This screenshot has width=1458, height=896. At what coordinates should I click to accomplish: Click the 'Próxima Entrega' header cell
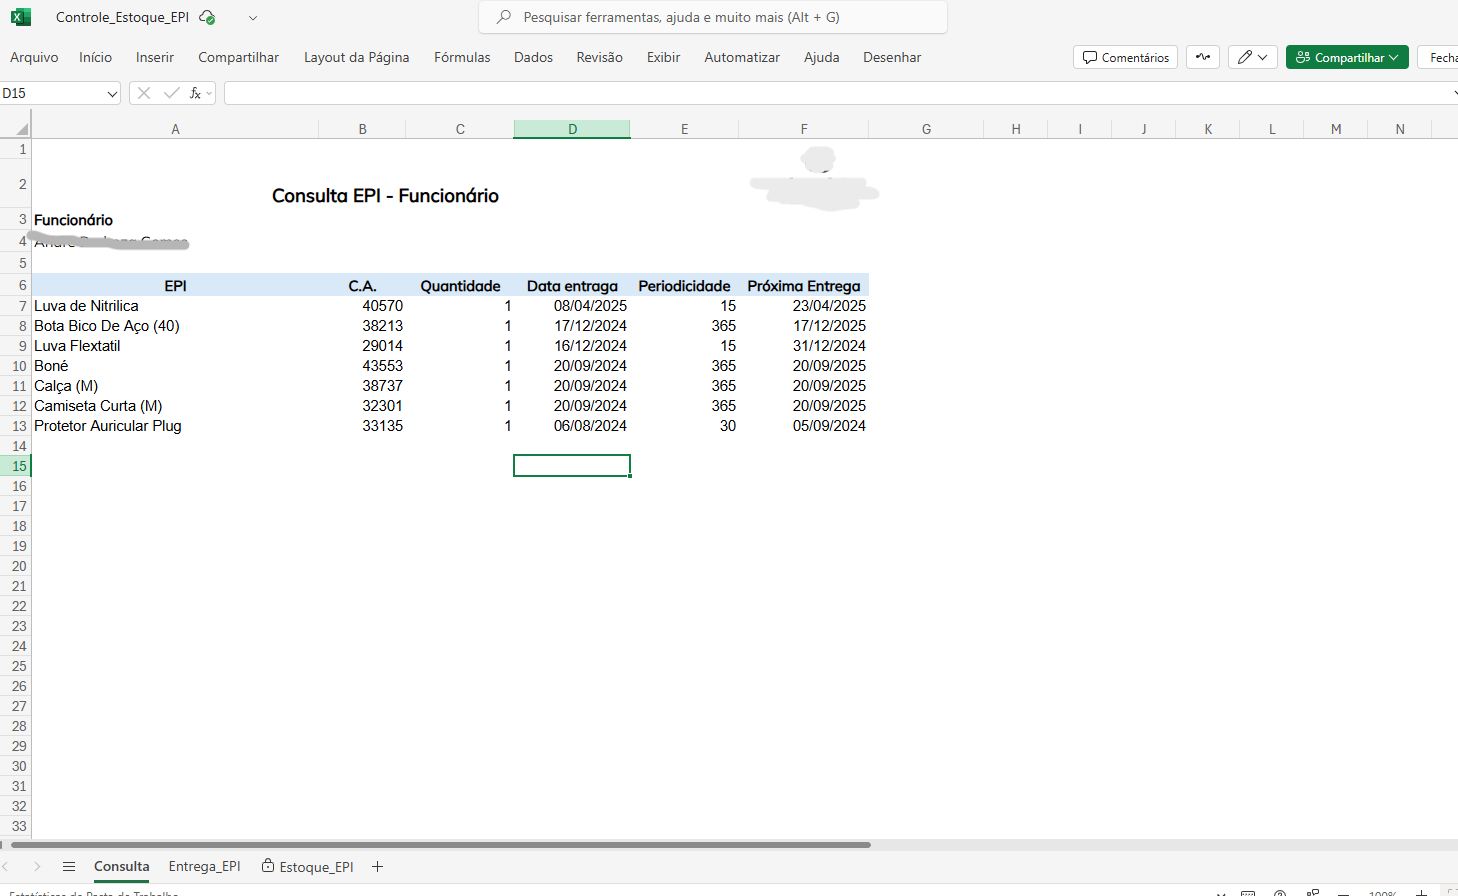(x=804, y=286)
